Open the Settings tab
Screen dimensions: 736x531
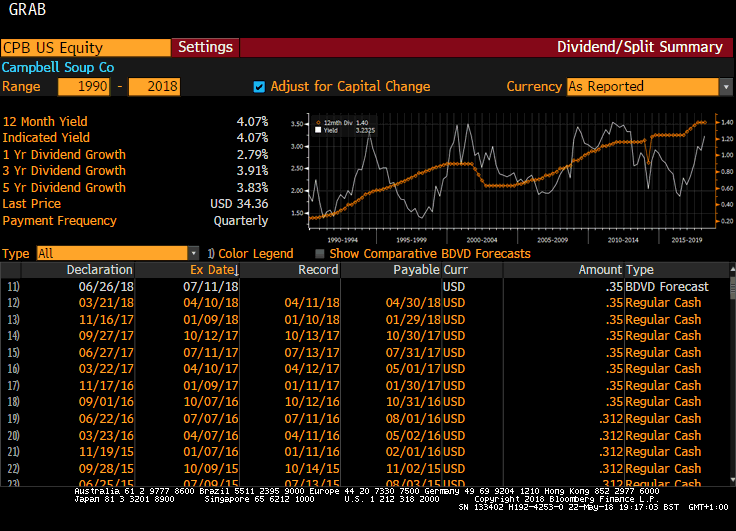click(x=205, y=47)
